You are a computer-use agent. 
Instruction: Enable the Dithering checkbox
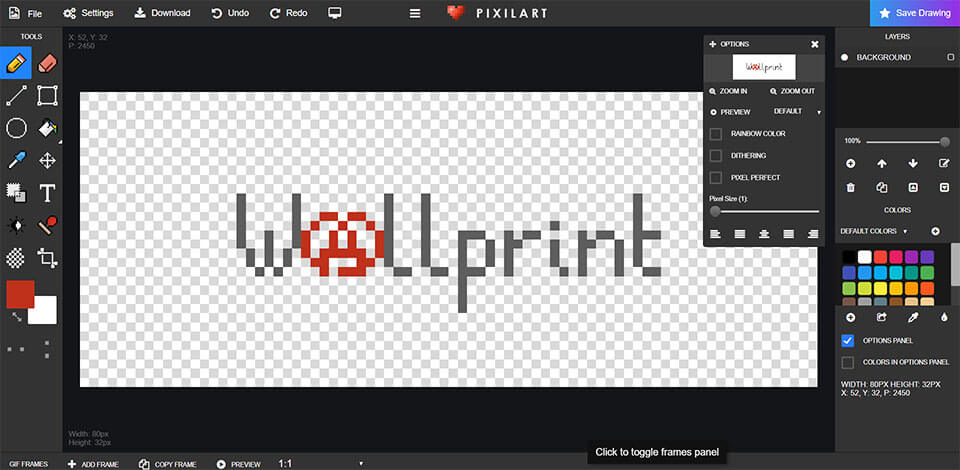715,155
